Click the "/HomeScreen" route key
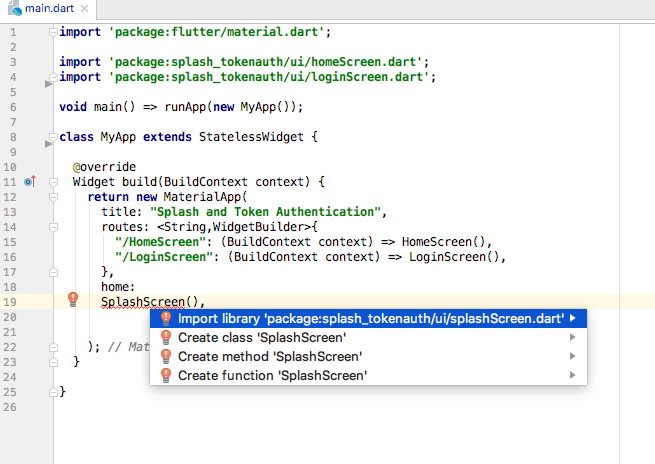The width and height of the screenshot is (655, 464). coord(160,242)
